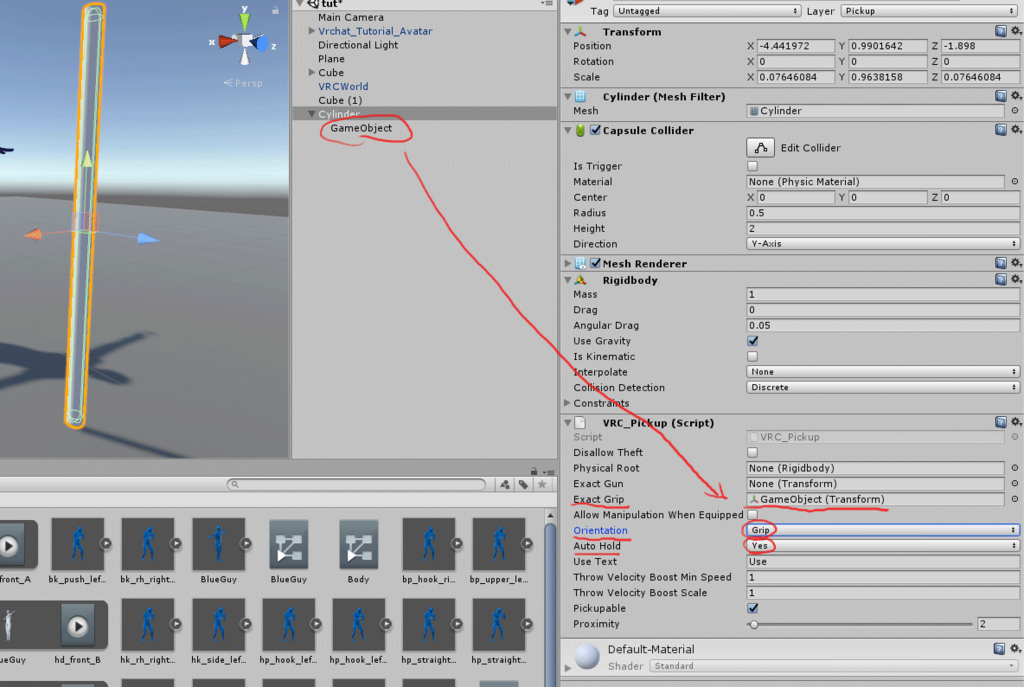The width and height of the screenshot is (1024, 687).
Task: Open the Tag dropdown showing Untagged
Action: (x=708, y=11)
